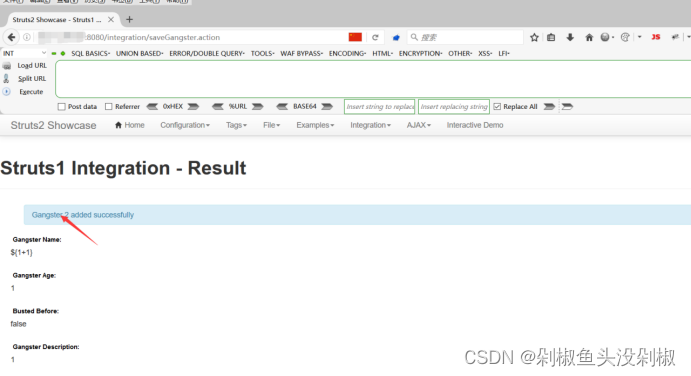The width and height of the screenshot is (691, 376).
Task: Uncheck the Replace All checkbox
Action: 497,107
